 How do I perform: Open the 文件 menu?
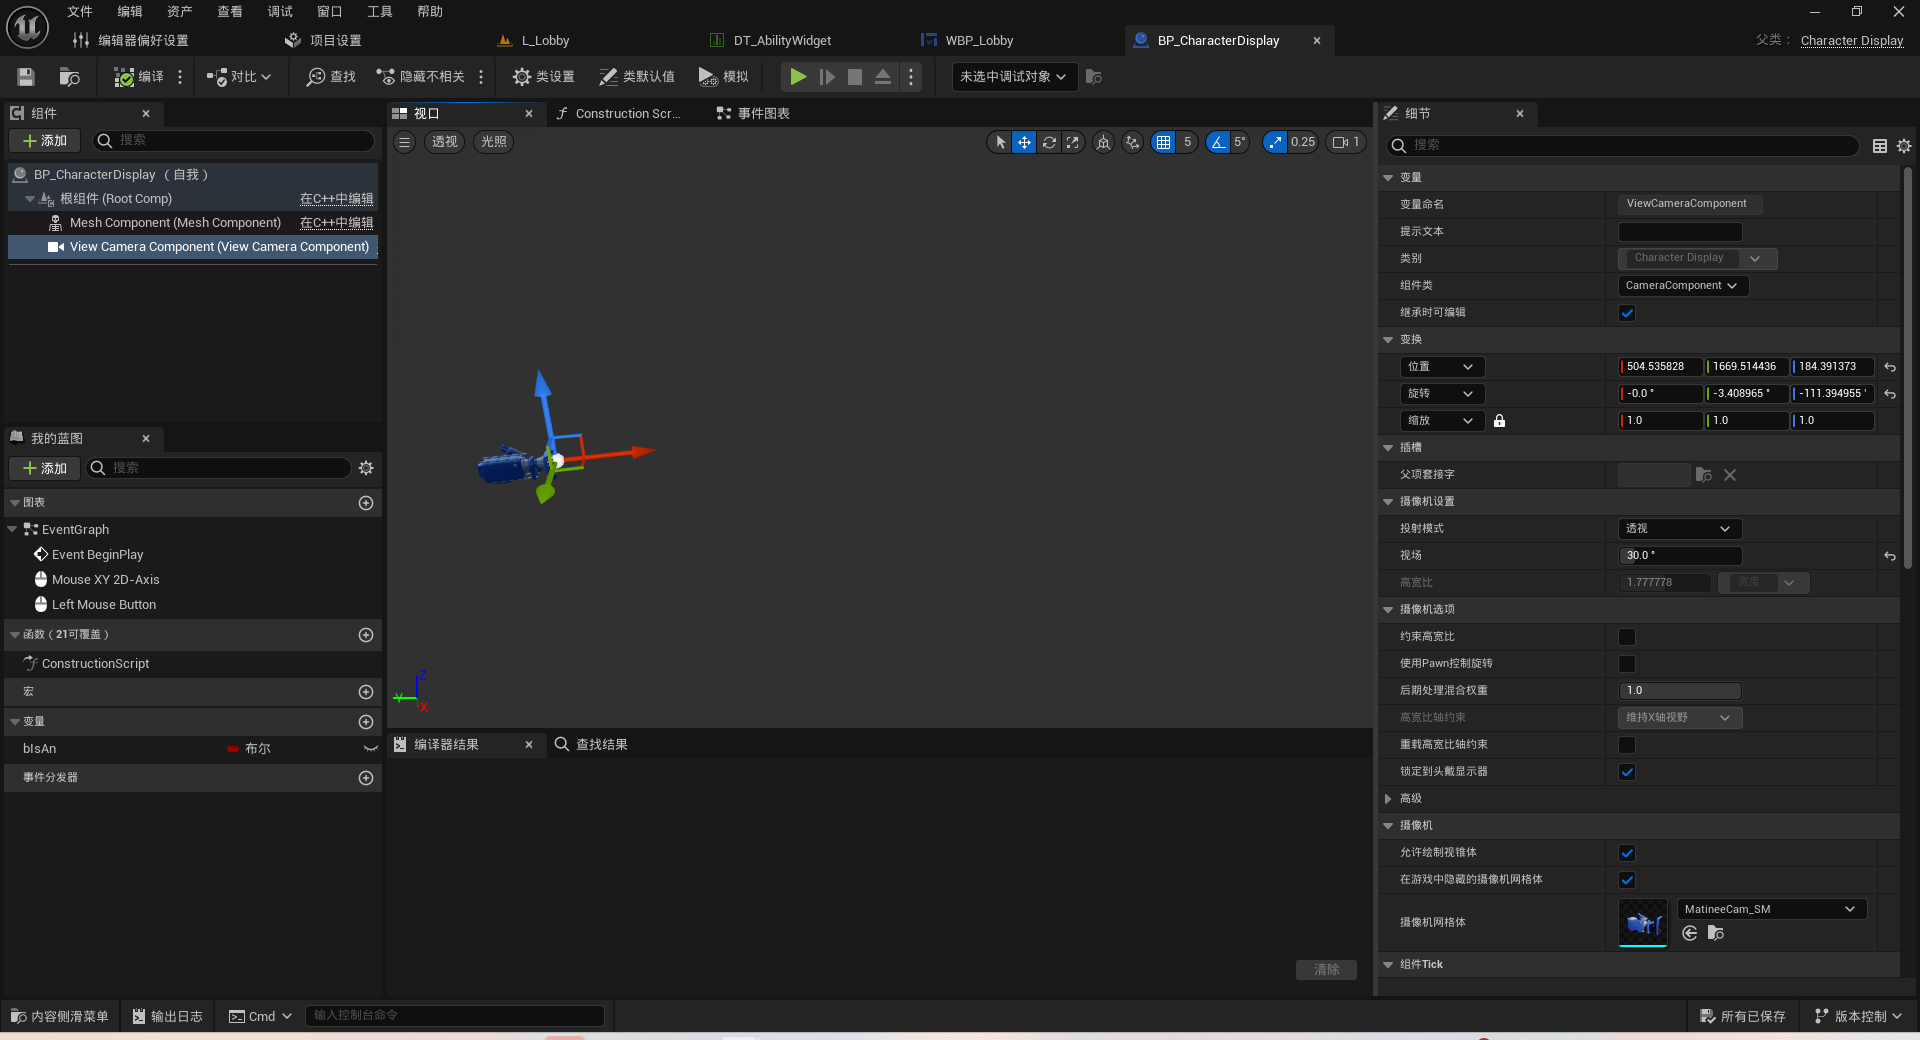pos(80,12)
